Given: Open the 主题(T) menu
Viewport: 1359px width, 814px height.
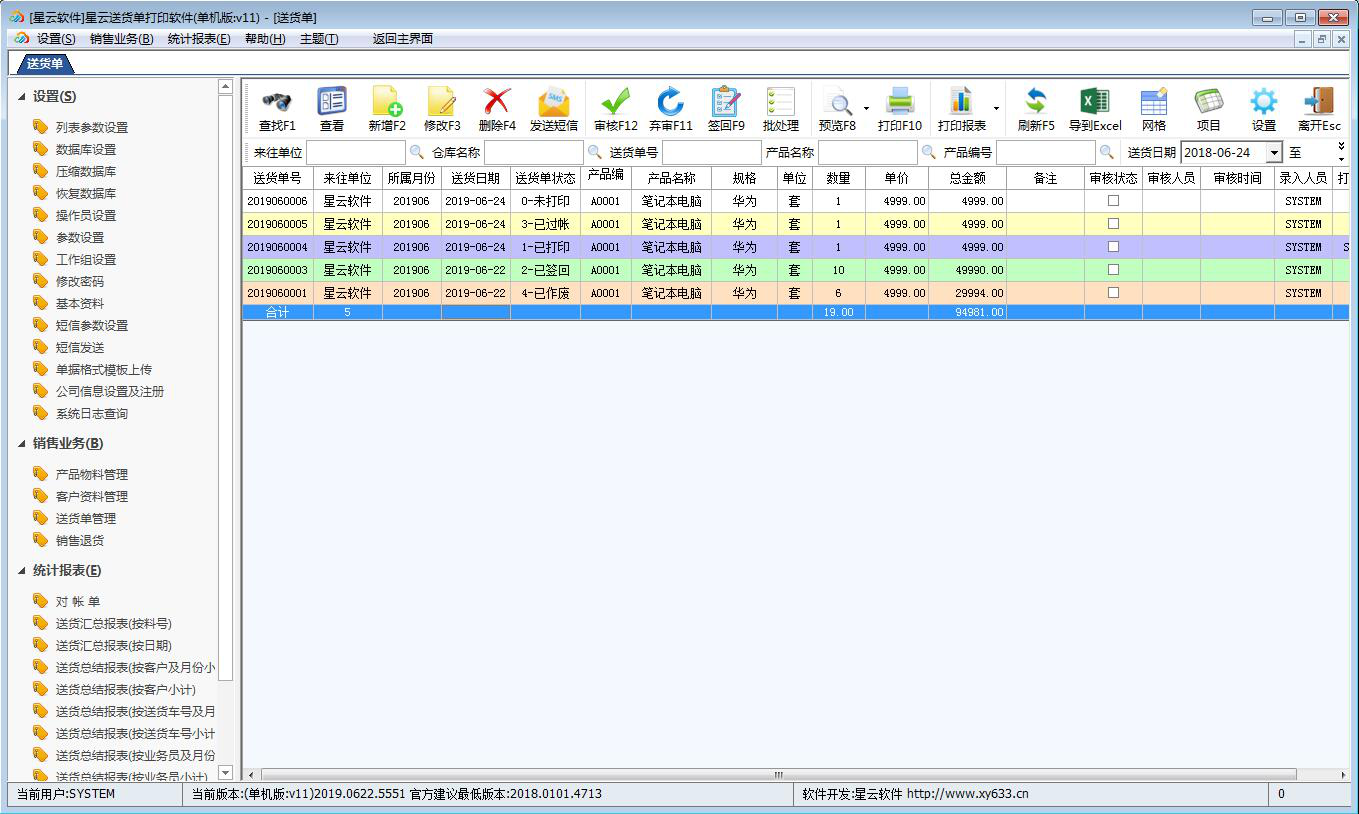Looking at the screenshot, I should pyautogui.click(x=318, y=39).
